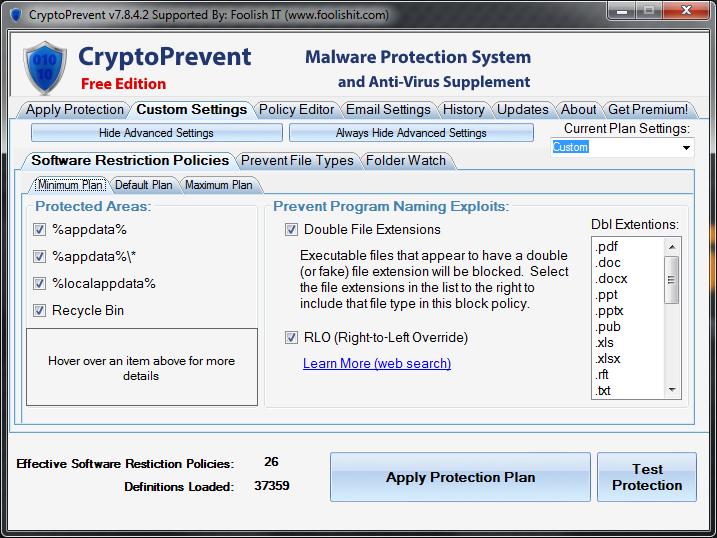Toggle RLO (Right-to-Left Override) checkbox

tap(291, 338)
